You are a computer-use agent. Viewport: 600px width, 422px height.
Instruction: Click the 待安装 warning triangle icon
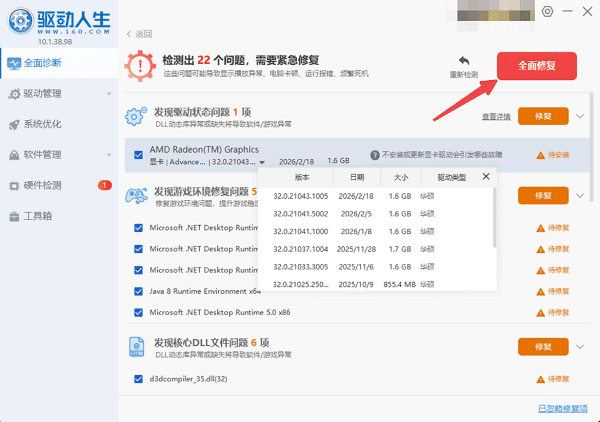pyautogui.click(x=540, y=155)
